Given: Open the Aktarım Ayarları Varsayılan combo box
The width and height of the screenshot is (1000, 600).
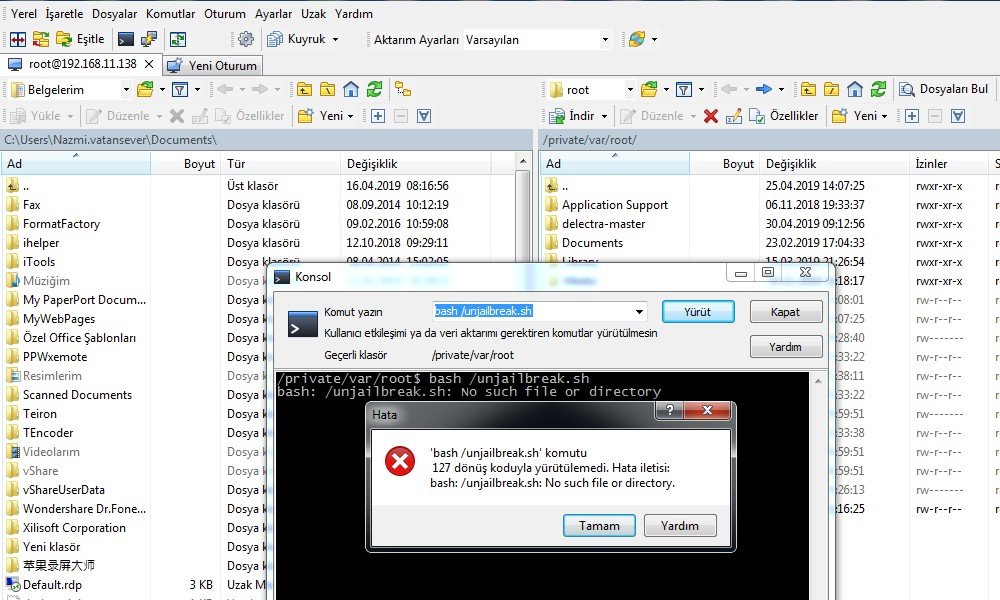Looking at the screenshot, I should tap(537, 40).
